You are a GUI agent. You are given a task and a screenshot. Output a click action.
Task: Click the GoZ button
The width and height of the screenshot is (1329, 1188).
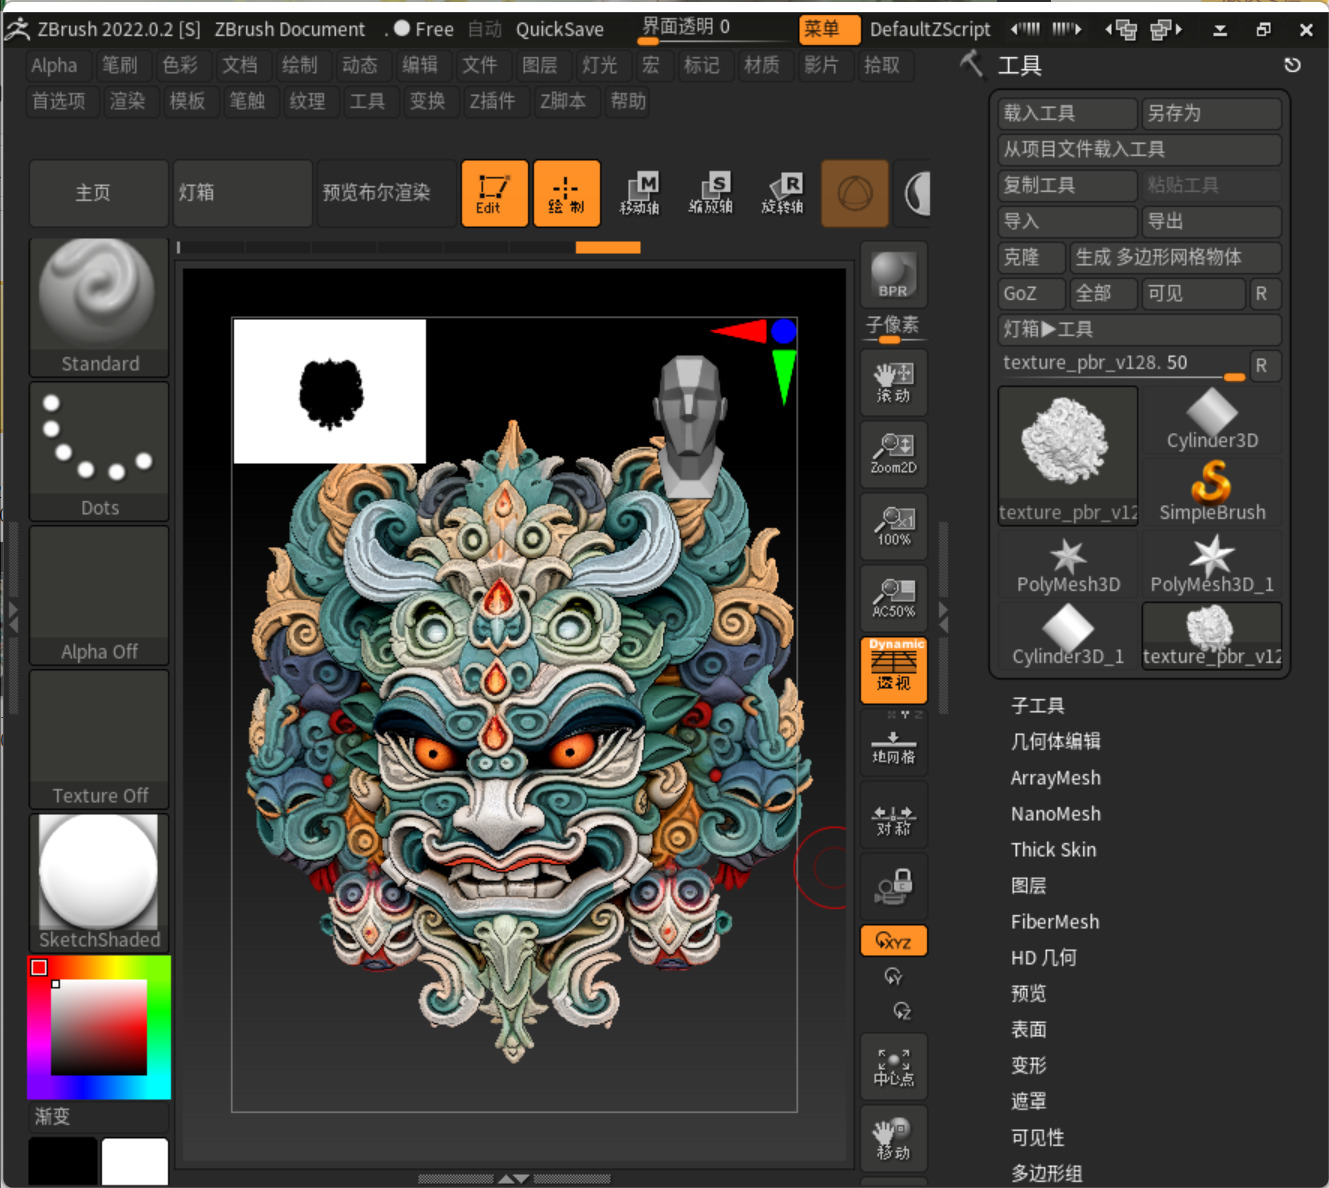pyautogui.click(x=1032, y=293)
